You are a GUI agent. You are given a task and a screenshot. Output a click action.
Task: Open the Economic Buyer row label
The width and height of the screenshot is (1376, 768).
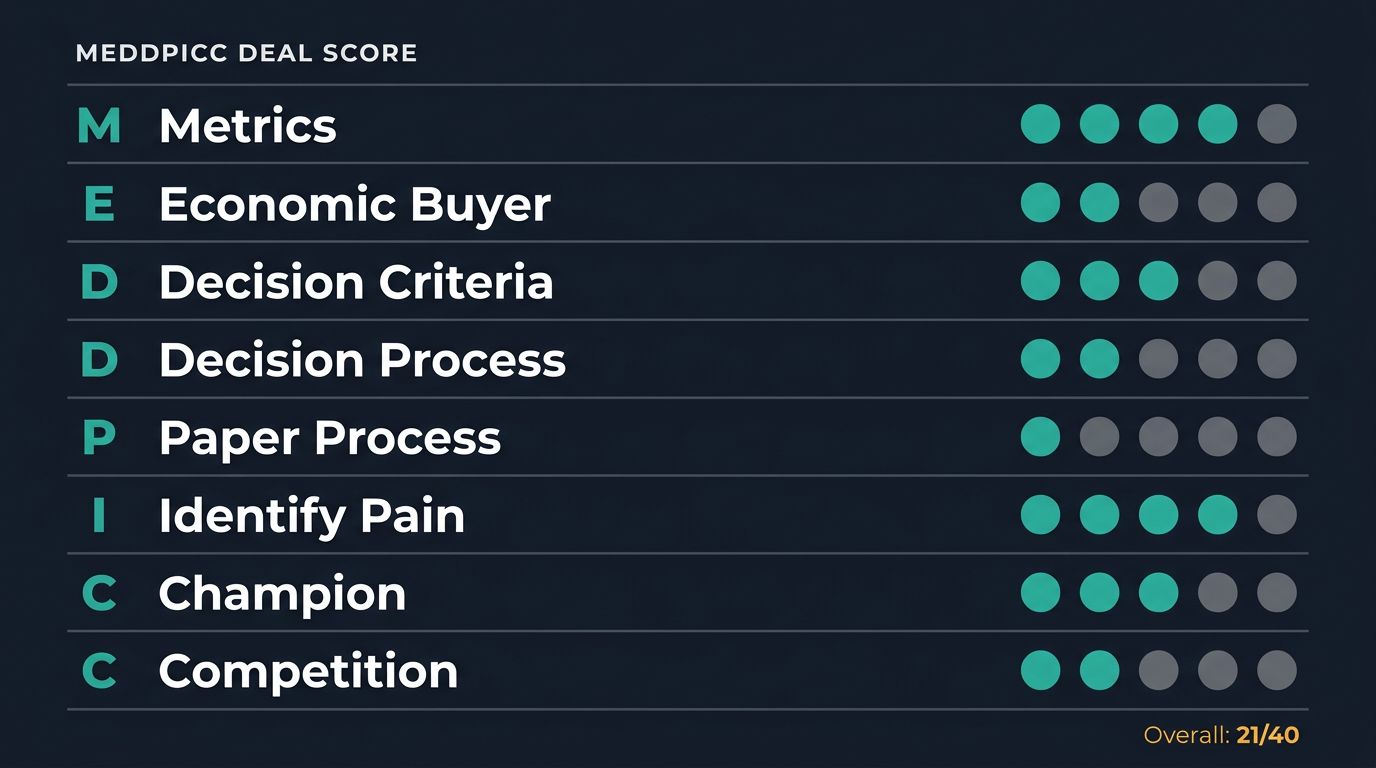pos(355,205)
